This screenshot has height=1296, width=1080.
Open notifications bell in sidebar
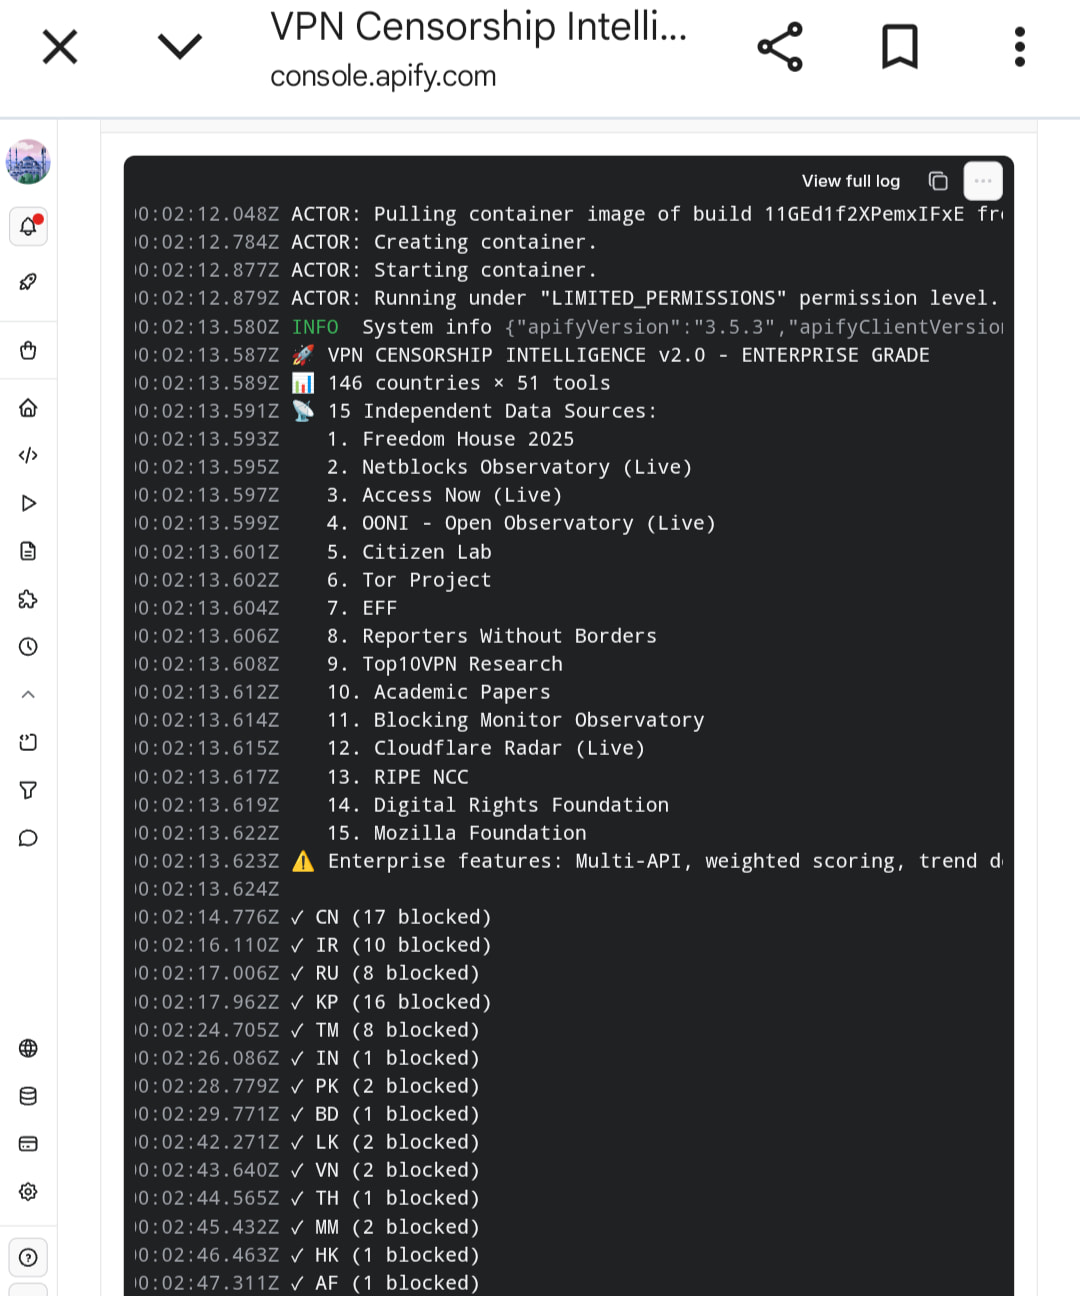click(x=28, y=227)
